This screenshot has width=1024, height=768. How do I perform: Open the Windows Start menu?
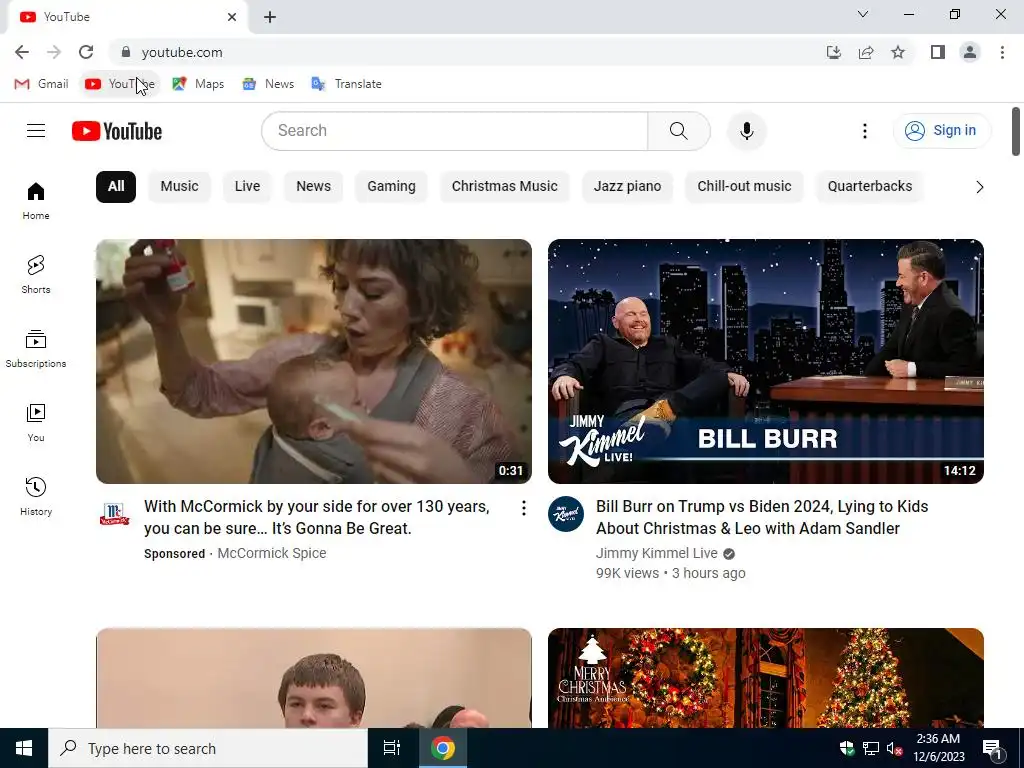[x=24, y=748]
